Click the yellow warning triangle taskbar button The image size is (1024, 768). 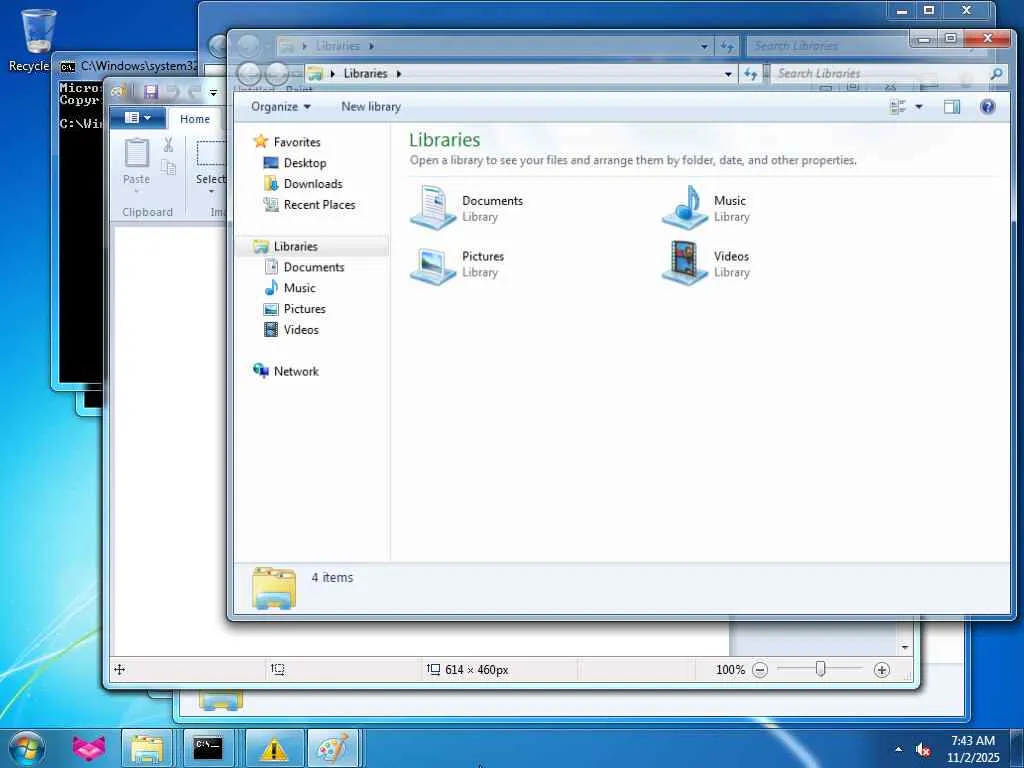click(x=273, y=748)
